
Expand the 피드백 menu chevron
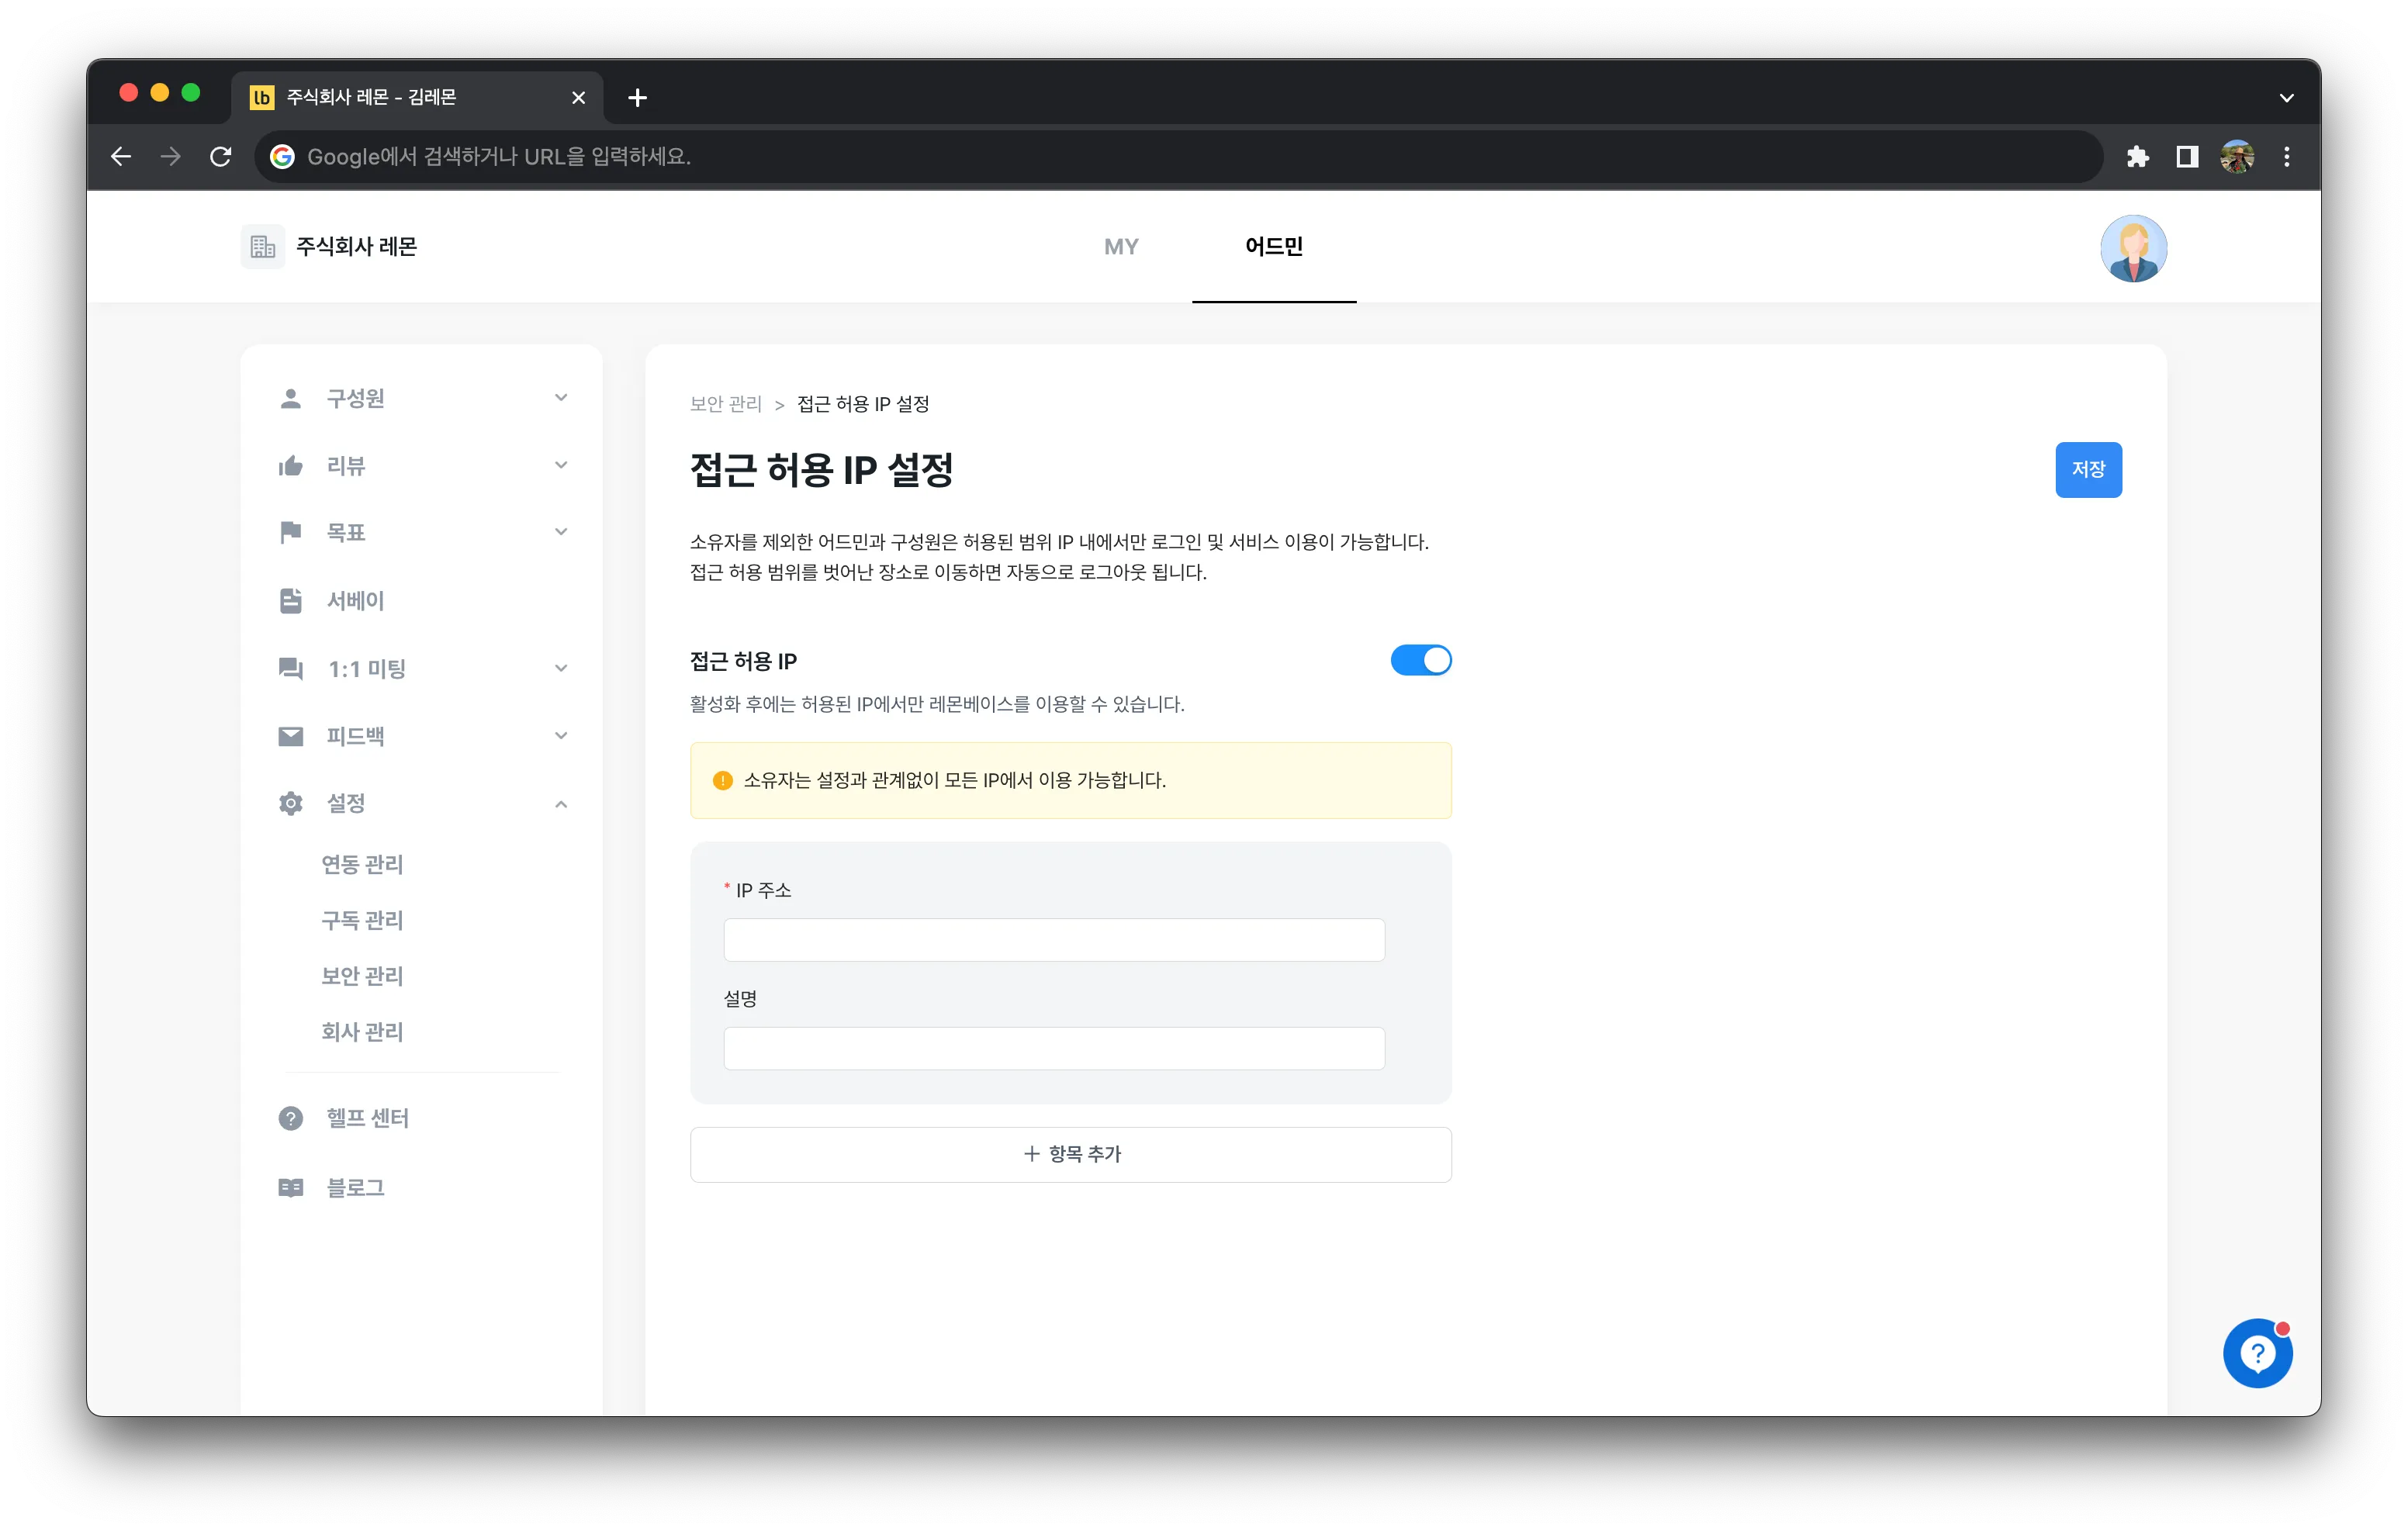[560, 736]
